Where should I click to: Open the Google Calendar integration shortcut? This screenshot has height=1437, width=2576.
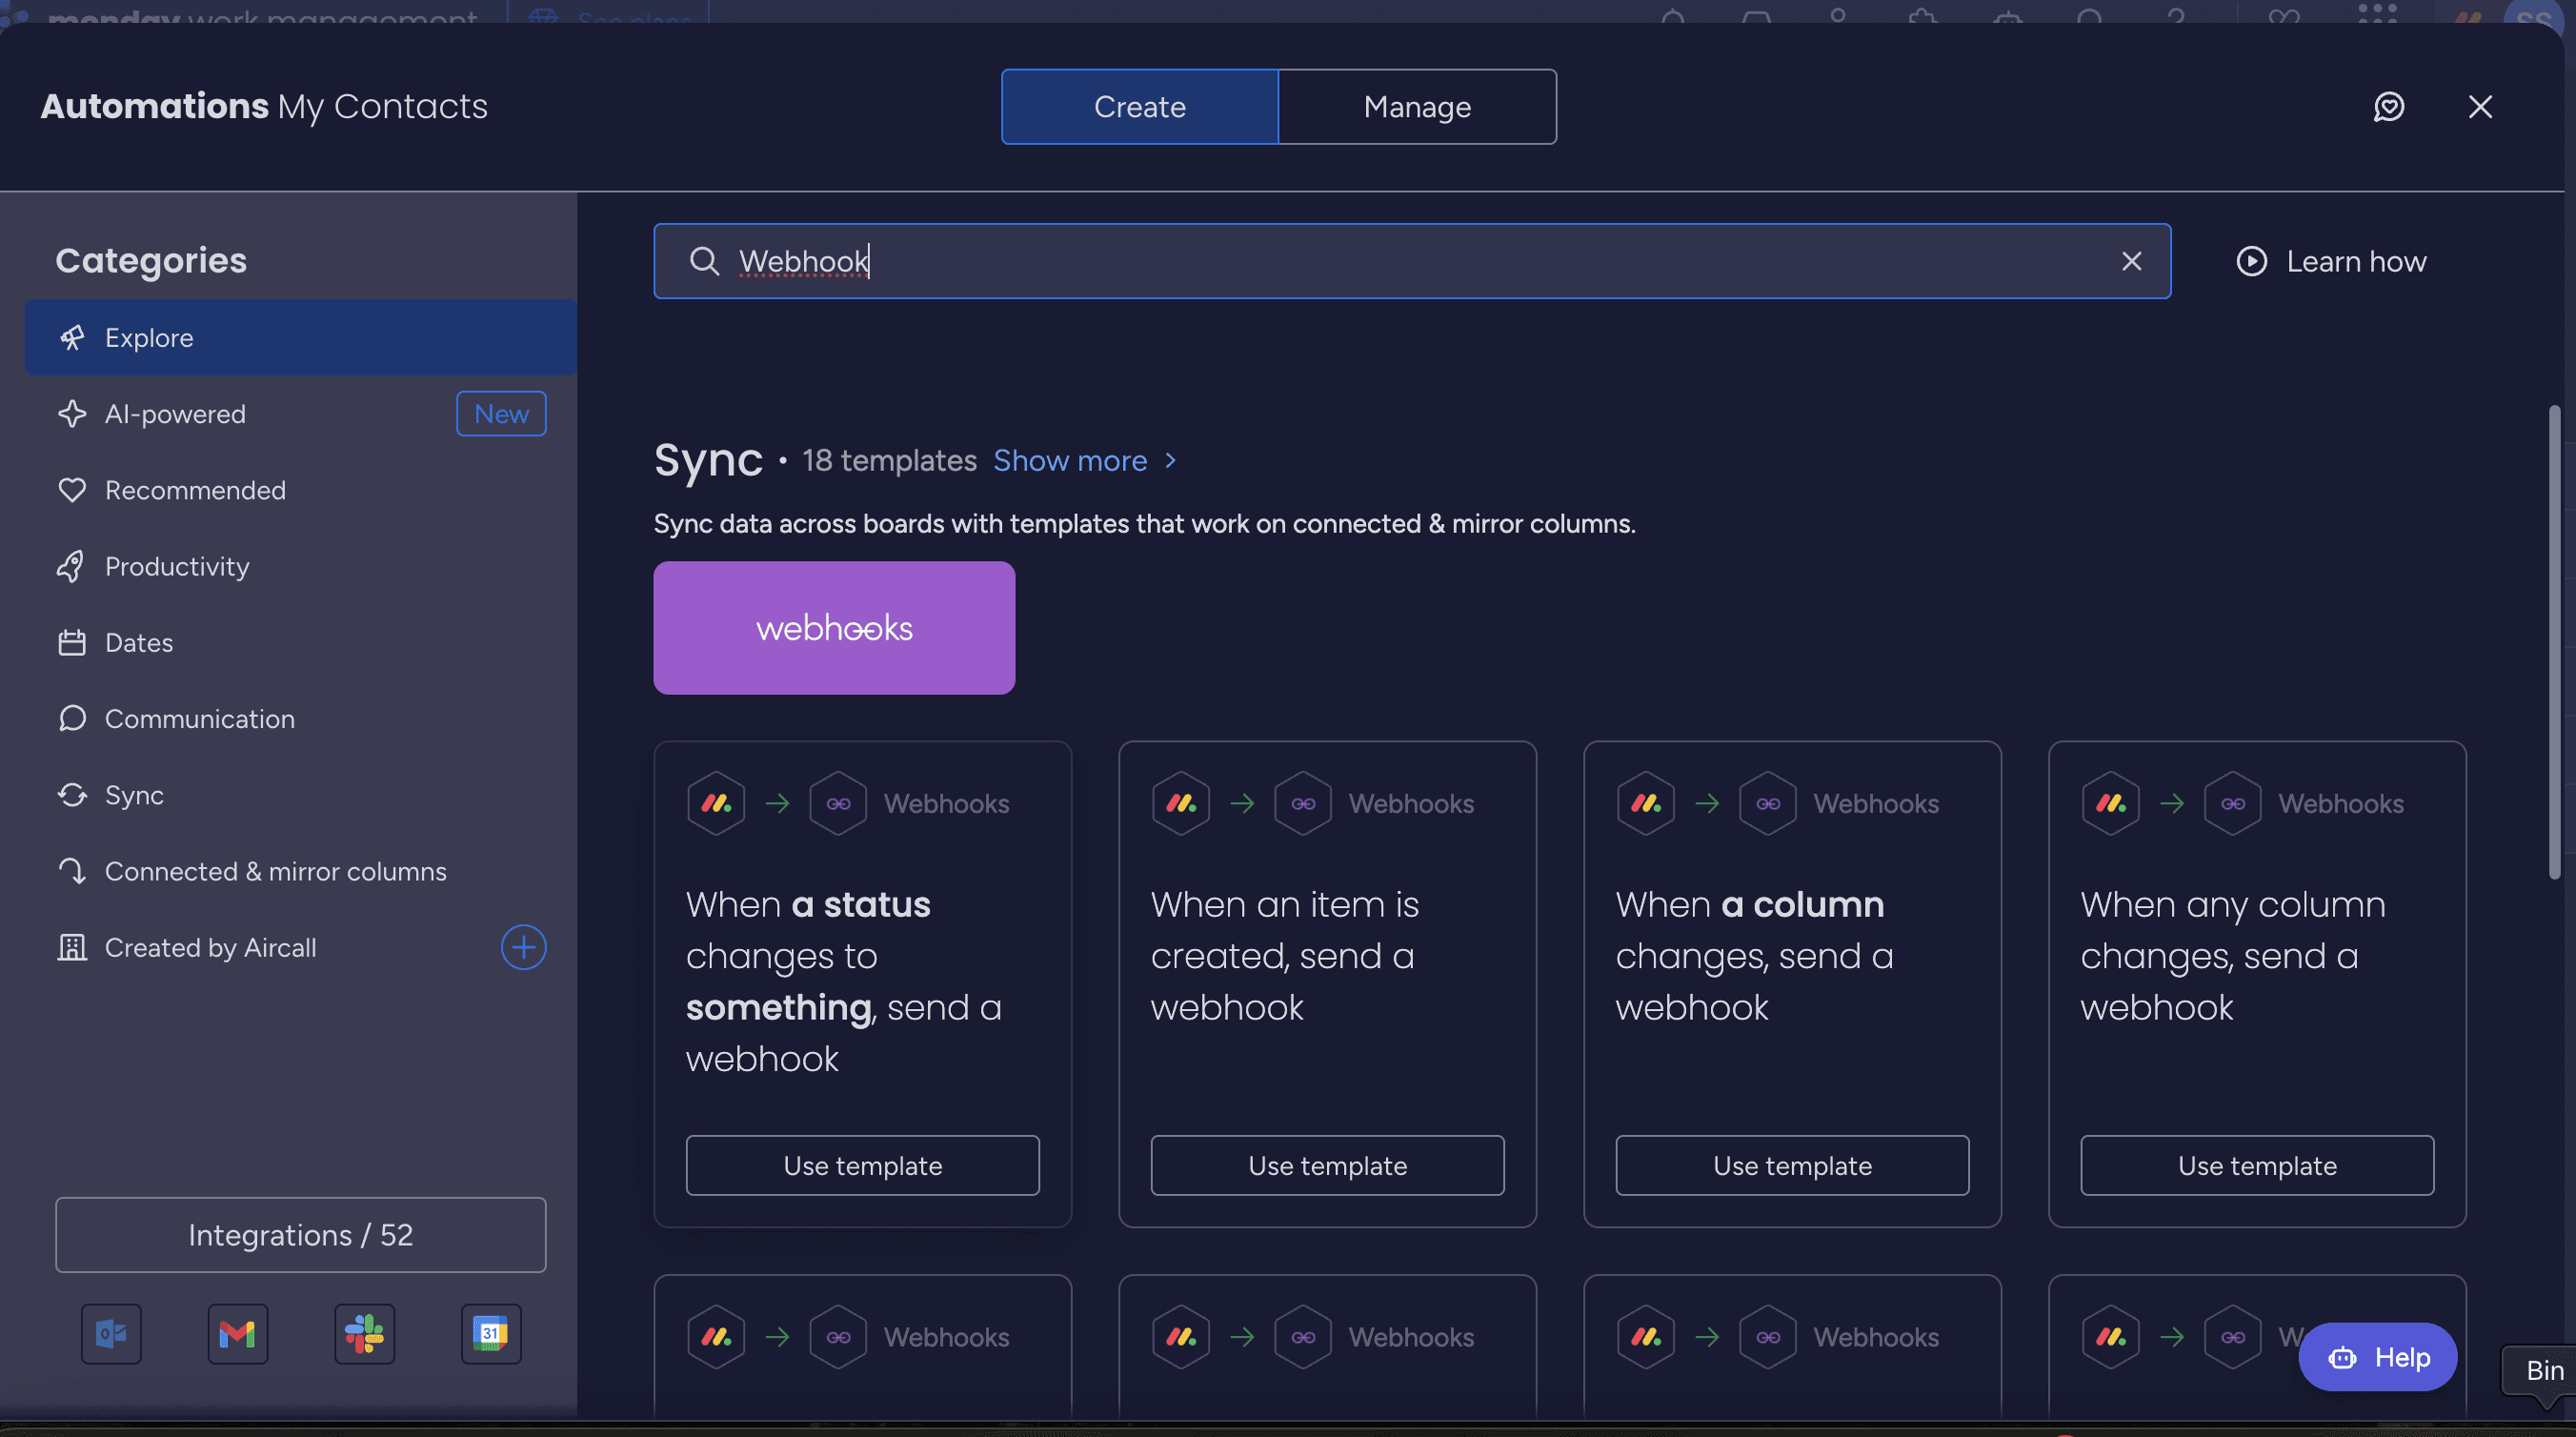click(491, 1334)
